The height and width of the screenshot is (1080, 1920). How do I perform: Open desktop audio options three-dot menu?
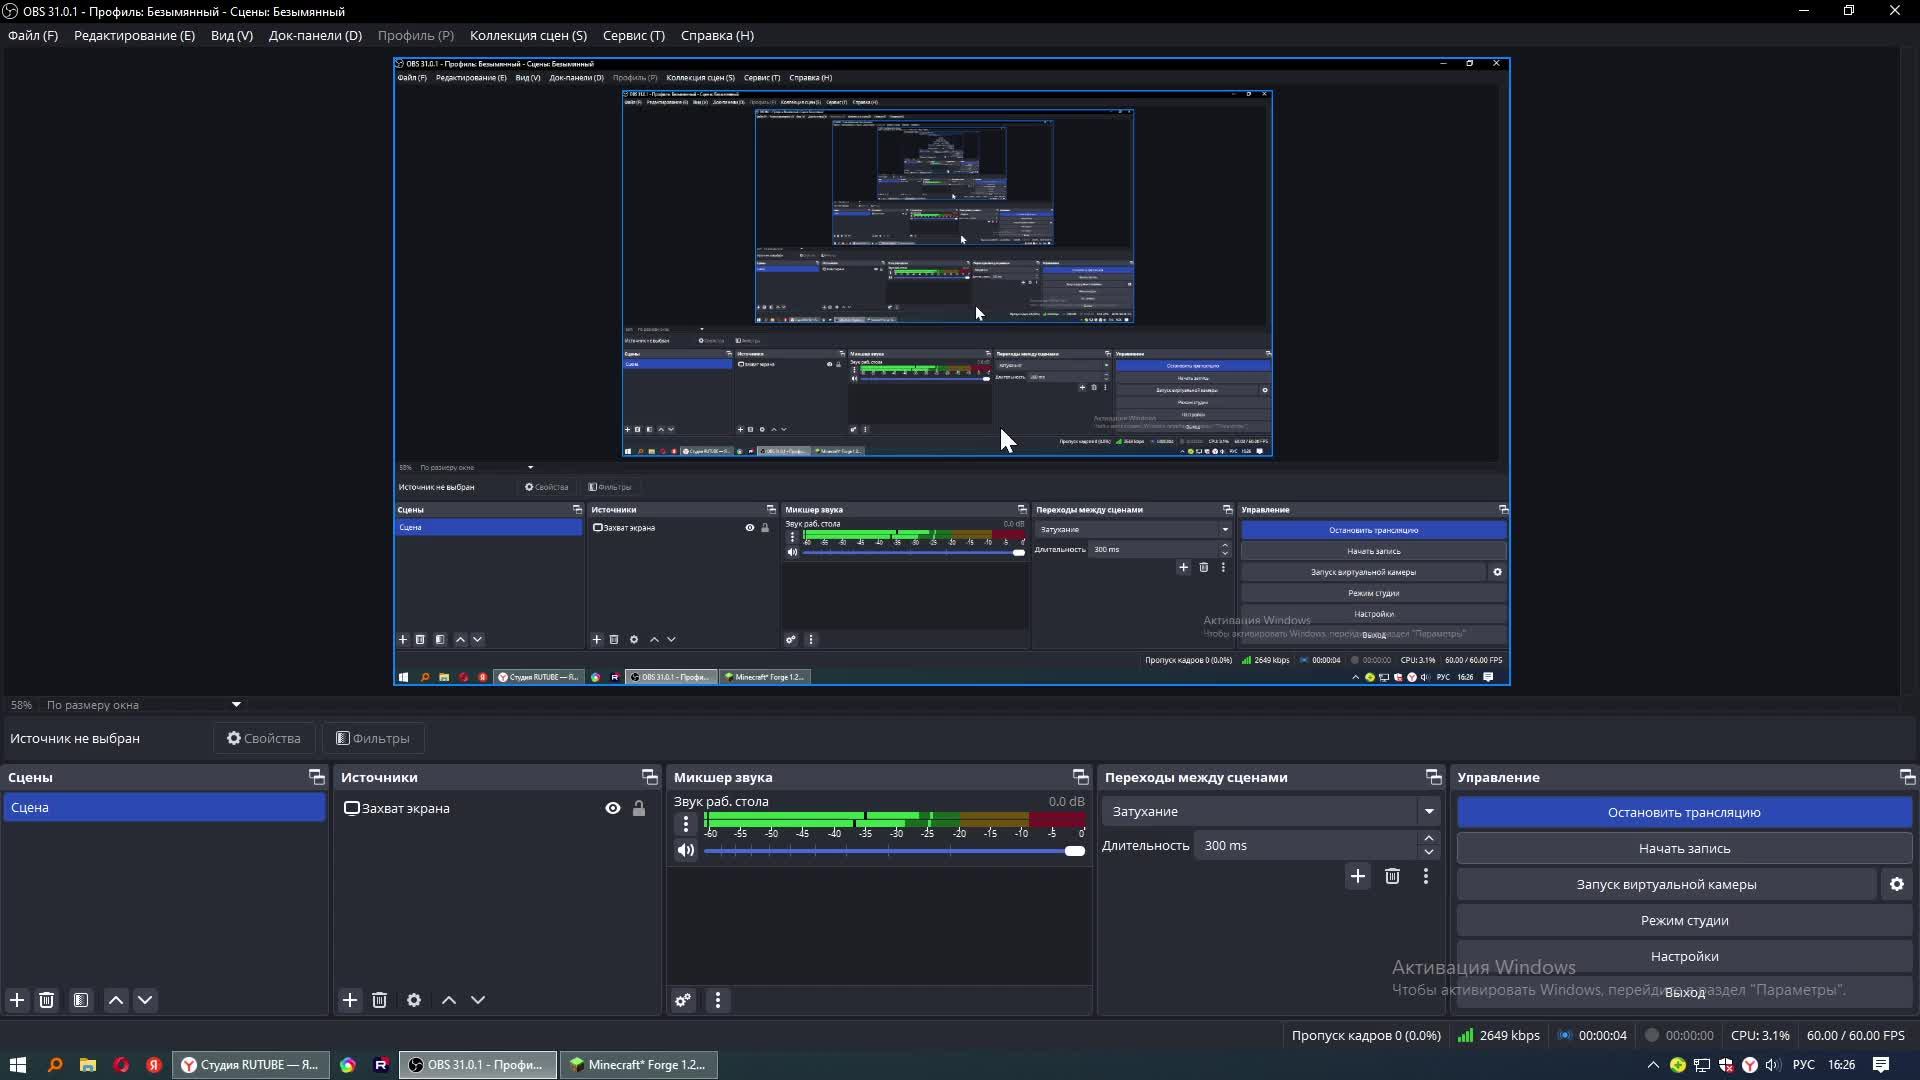pyautogui.click(x=685, y=824)
